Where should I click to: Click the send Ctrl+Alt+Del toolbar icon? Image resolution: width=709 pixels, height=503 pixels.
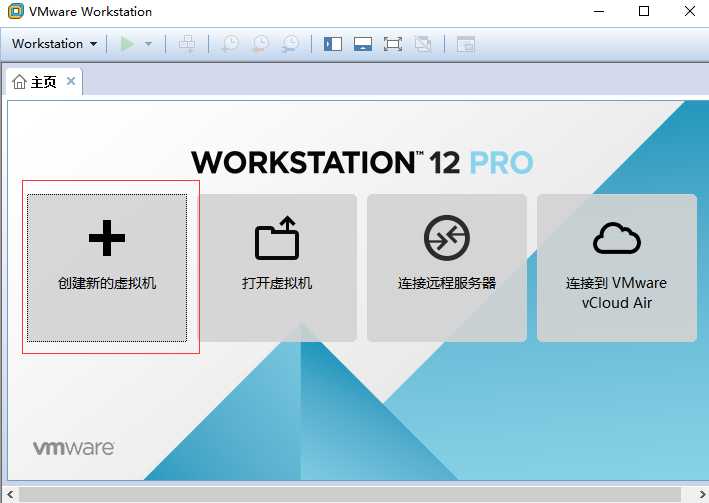(x=187, y=44)
